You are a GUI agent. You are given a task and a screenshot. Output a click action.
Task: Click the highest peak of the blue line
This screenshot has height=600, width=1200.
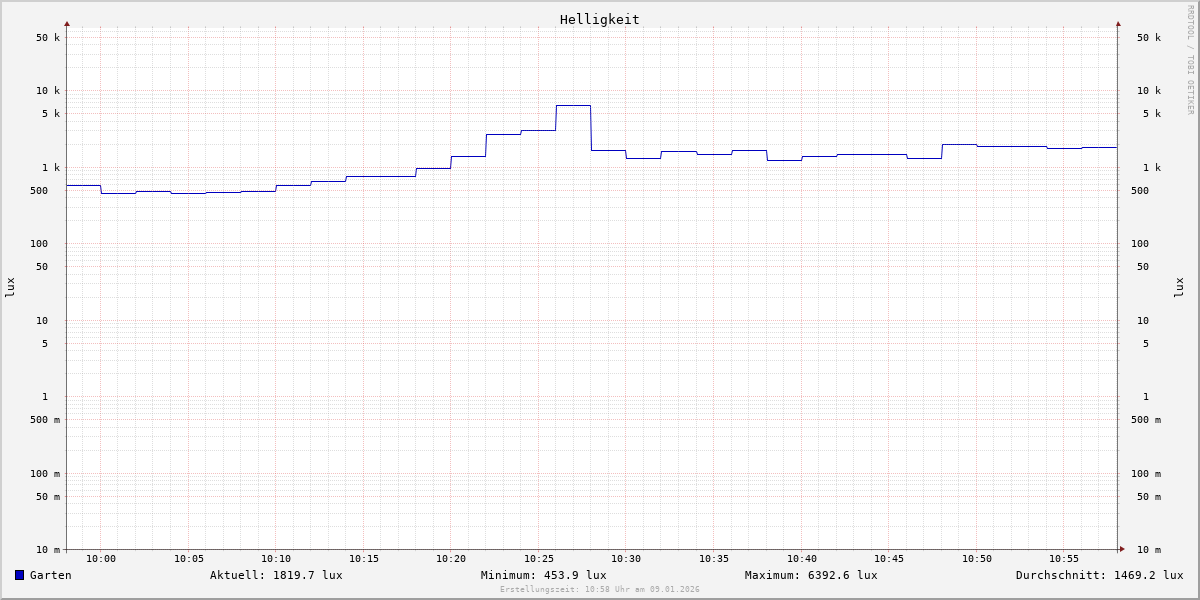point(573,105)
